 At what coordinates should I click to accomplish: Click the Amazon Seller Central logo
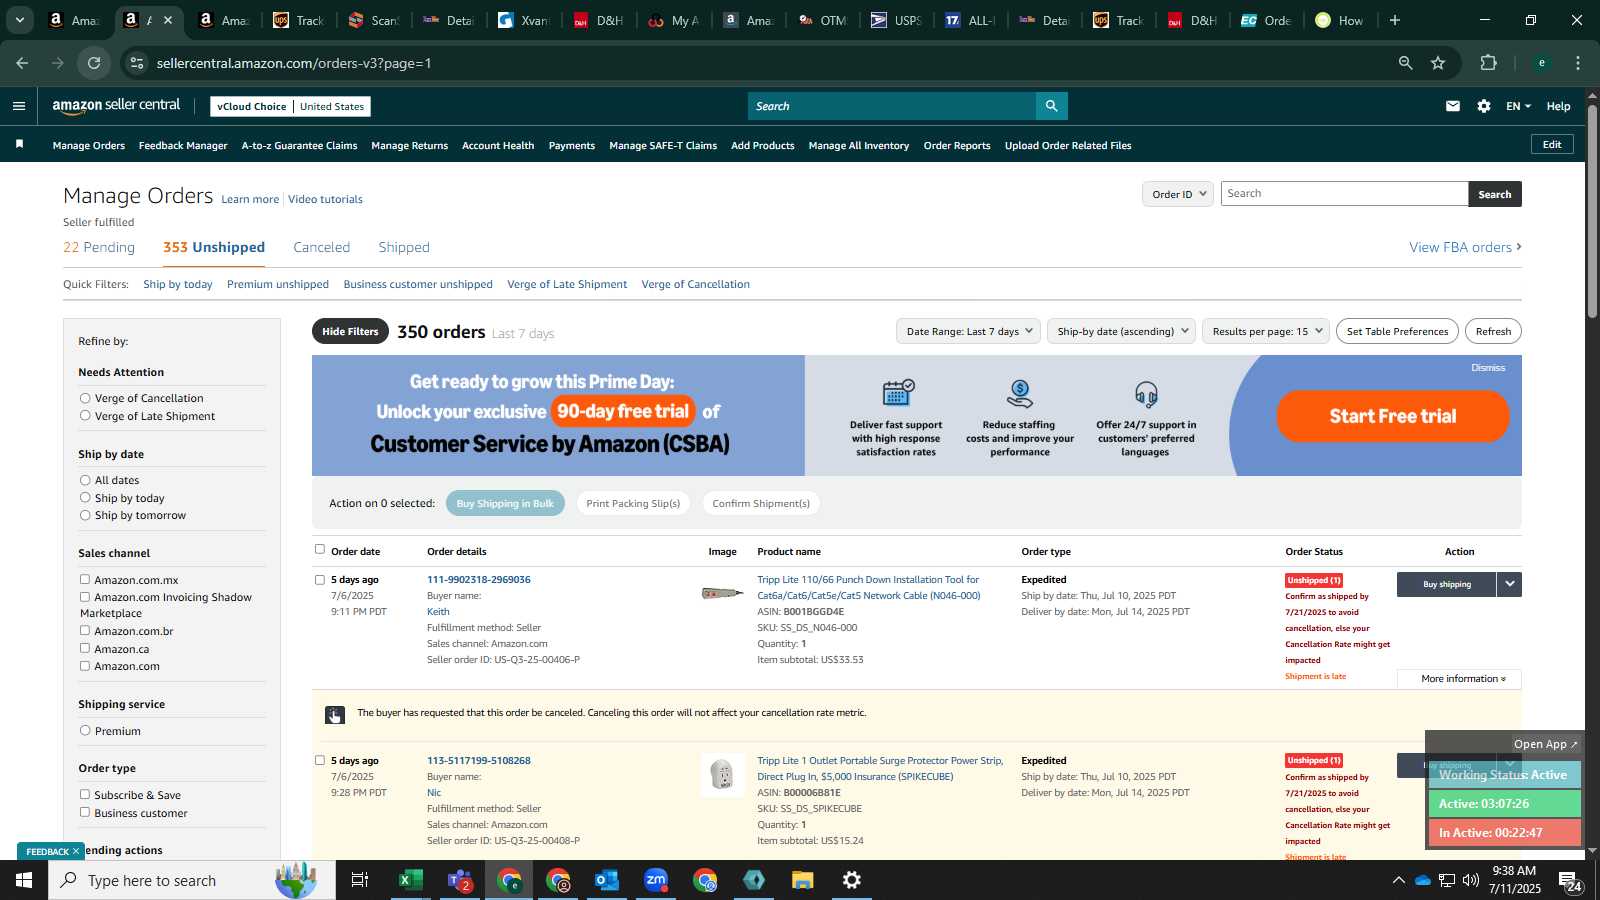(116, 105)
